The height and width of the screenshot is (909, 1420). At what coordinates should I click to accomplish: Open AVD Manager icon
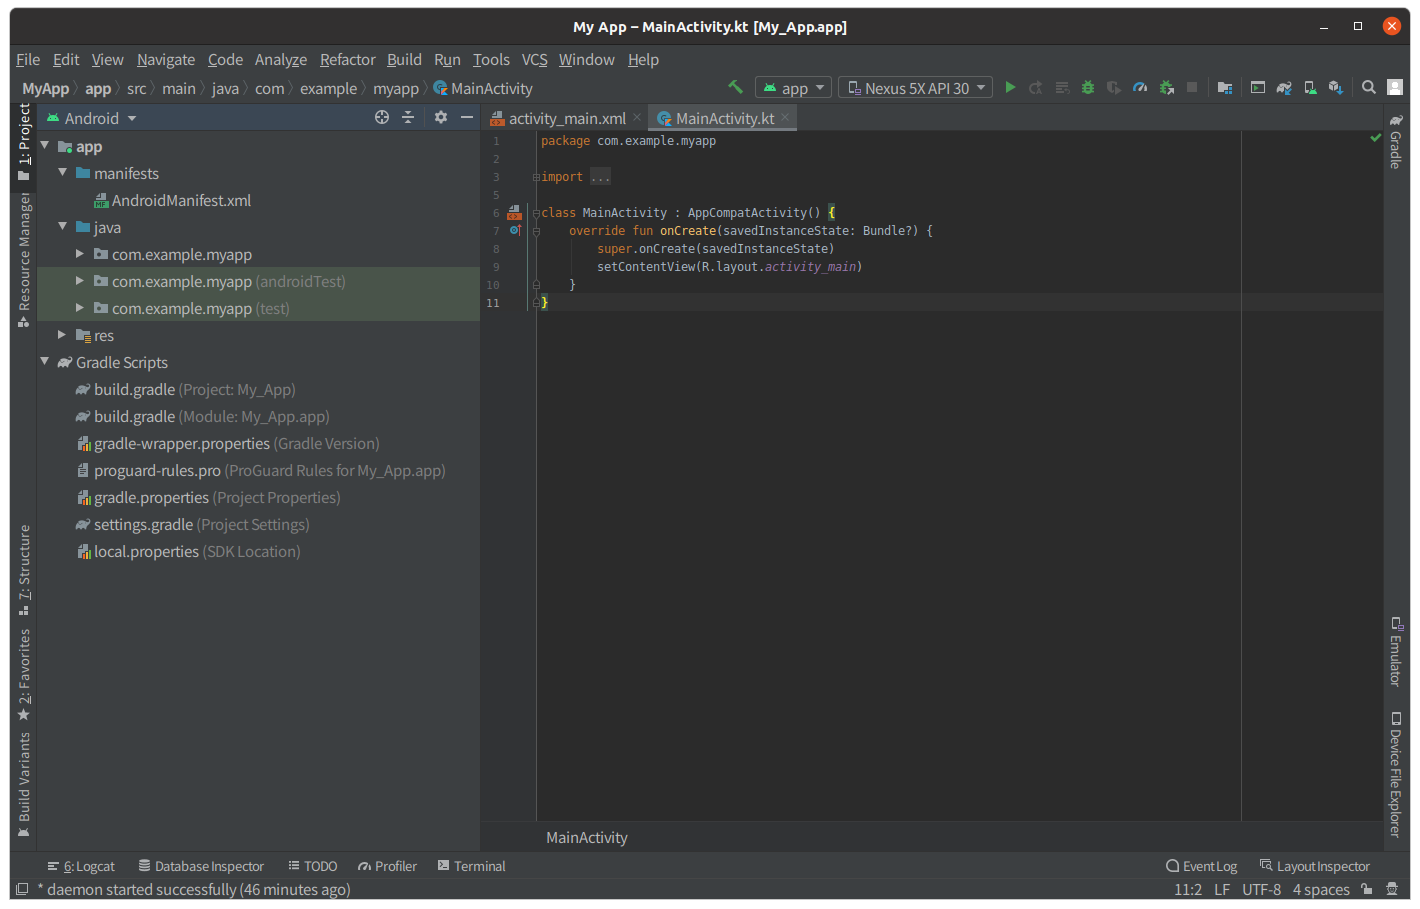coord(1310,88)
